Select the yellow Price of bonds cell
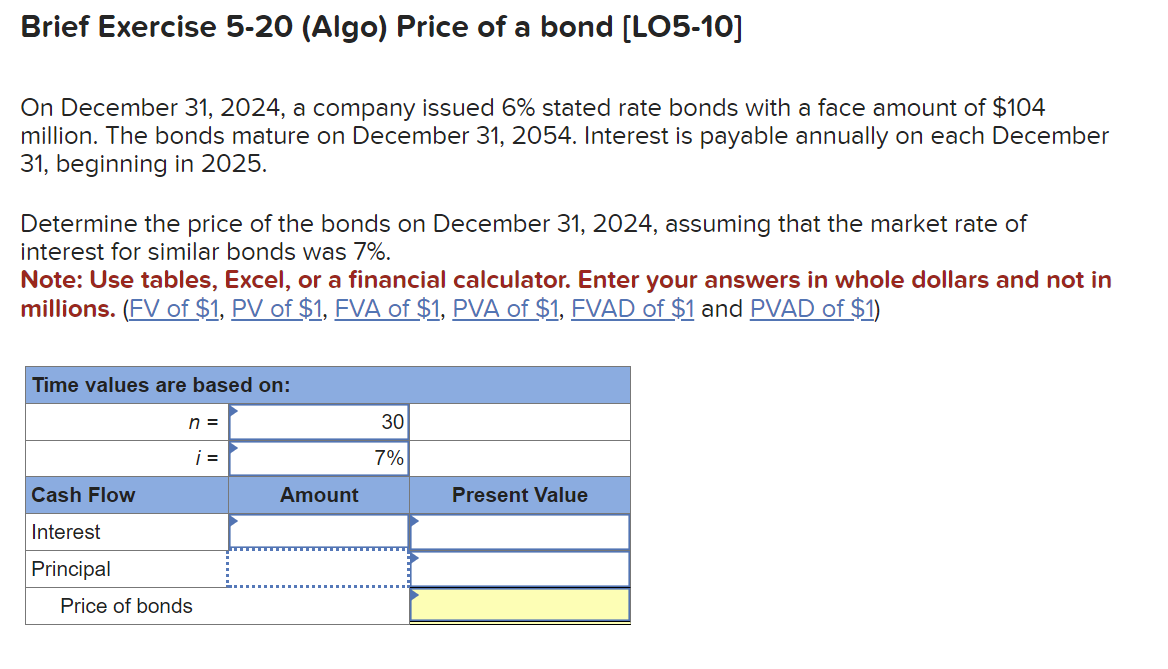 (x=520, y=604)
